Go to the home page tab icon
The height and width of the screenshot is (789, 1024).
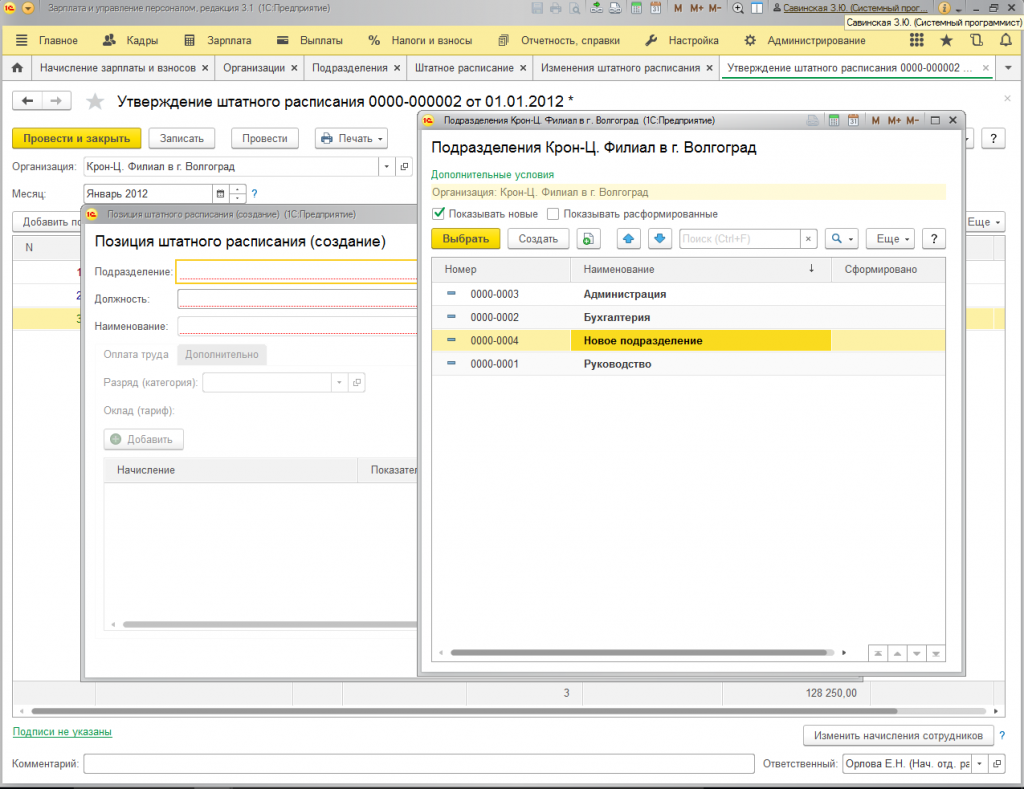[16, 68]
